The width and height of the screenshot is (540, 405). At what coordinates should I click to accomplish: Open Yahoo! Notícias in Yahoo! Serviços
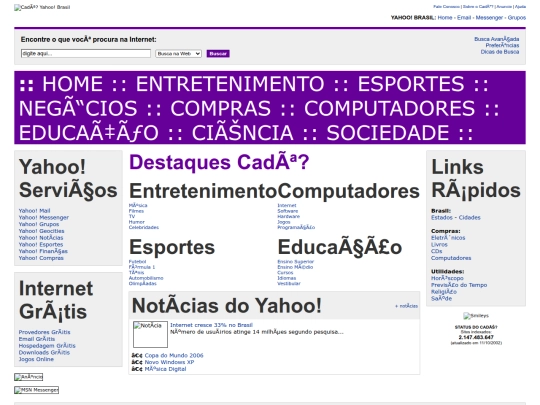[x=41, y=238]
